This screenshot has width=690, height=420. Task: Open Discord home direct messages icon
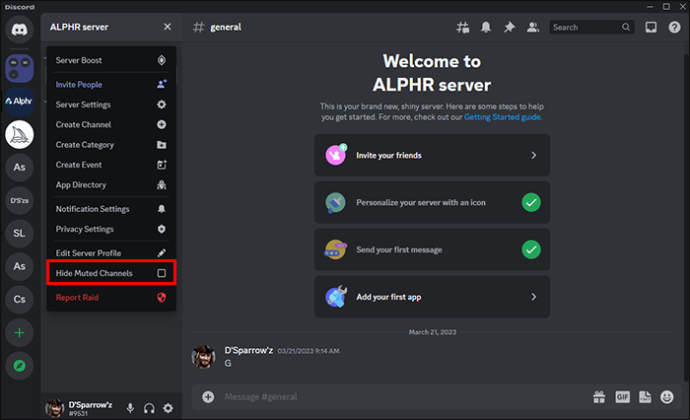[19, 29]
